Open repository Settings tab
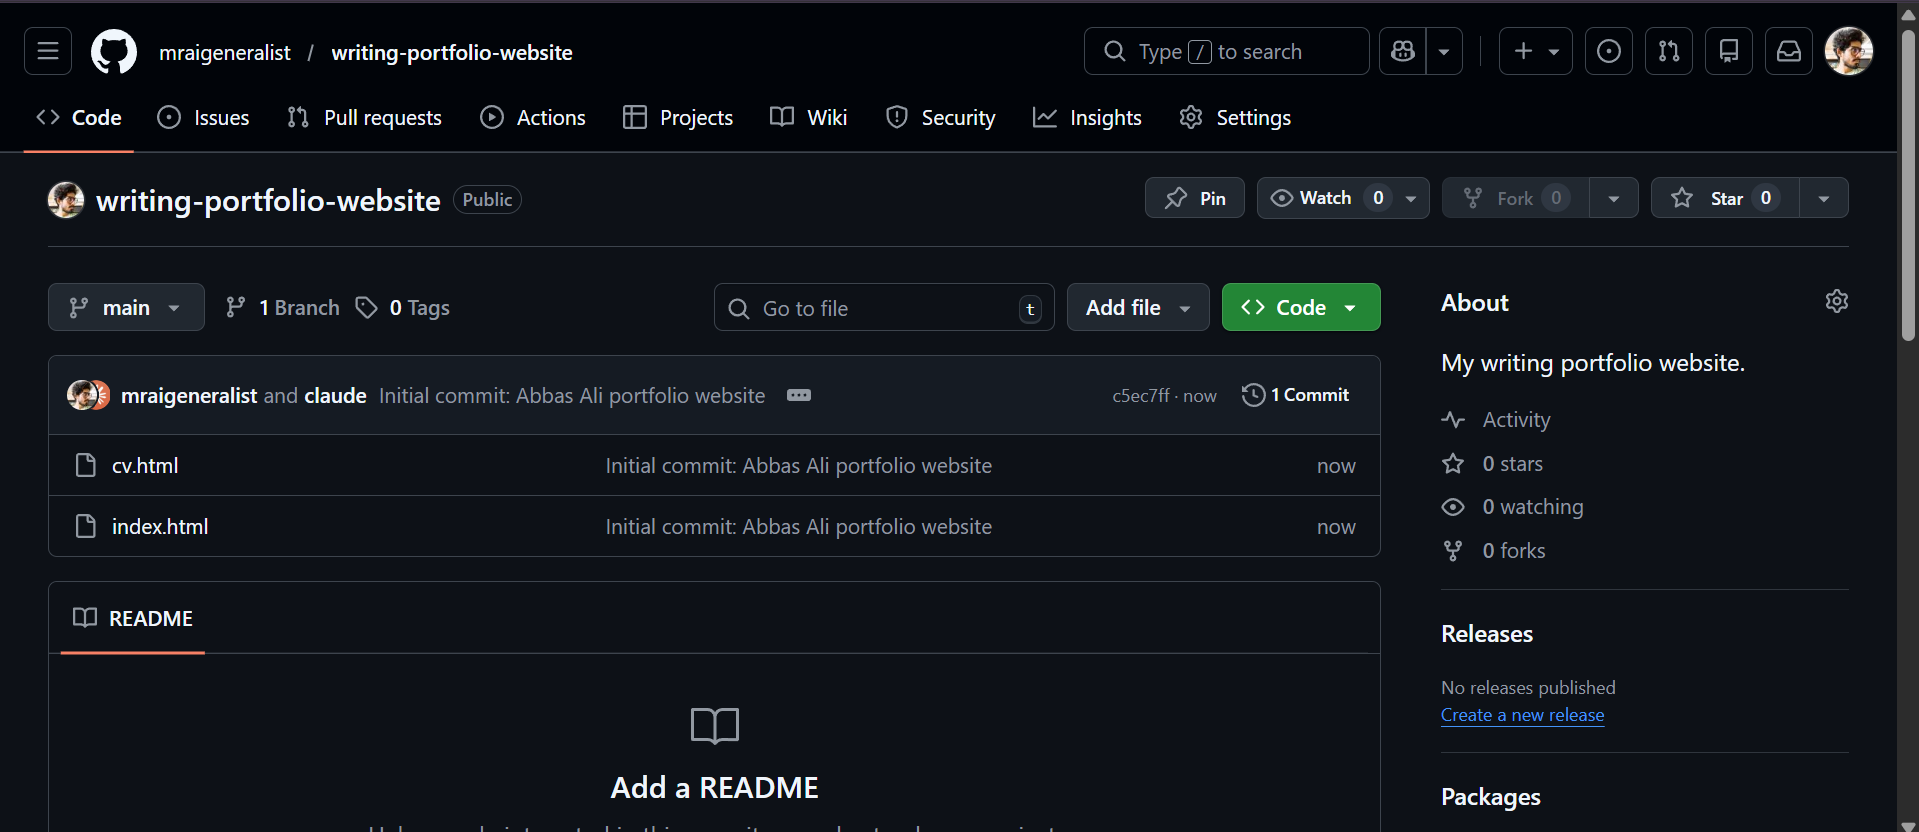Screen dimensions: 1919x832 1235,117
